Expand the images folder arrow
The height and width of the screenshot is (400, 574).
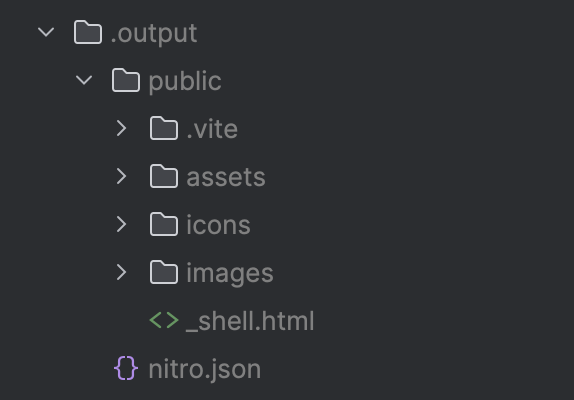[x=122, y=272]
